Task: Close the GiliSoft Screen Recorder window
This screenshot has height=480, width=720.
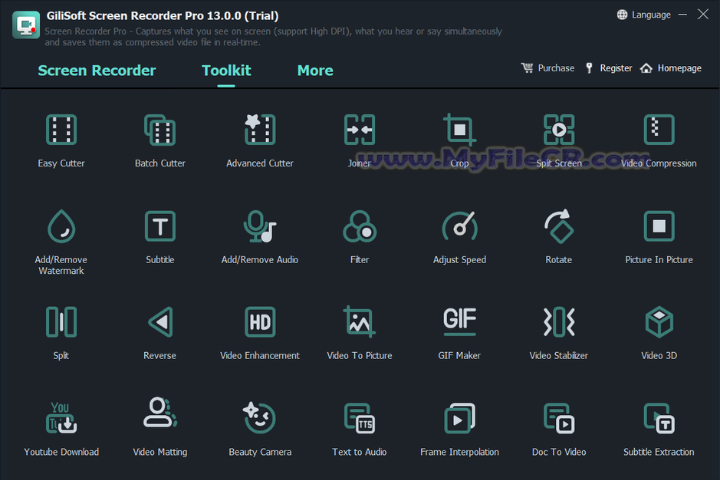Action: [703, 14]
